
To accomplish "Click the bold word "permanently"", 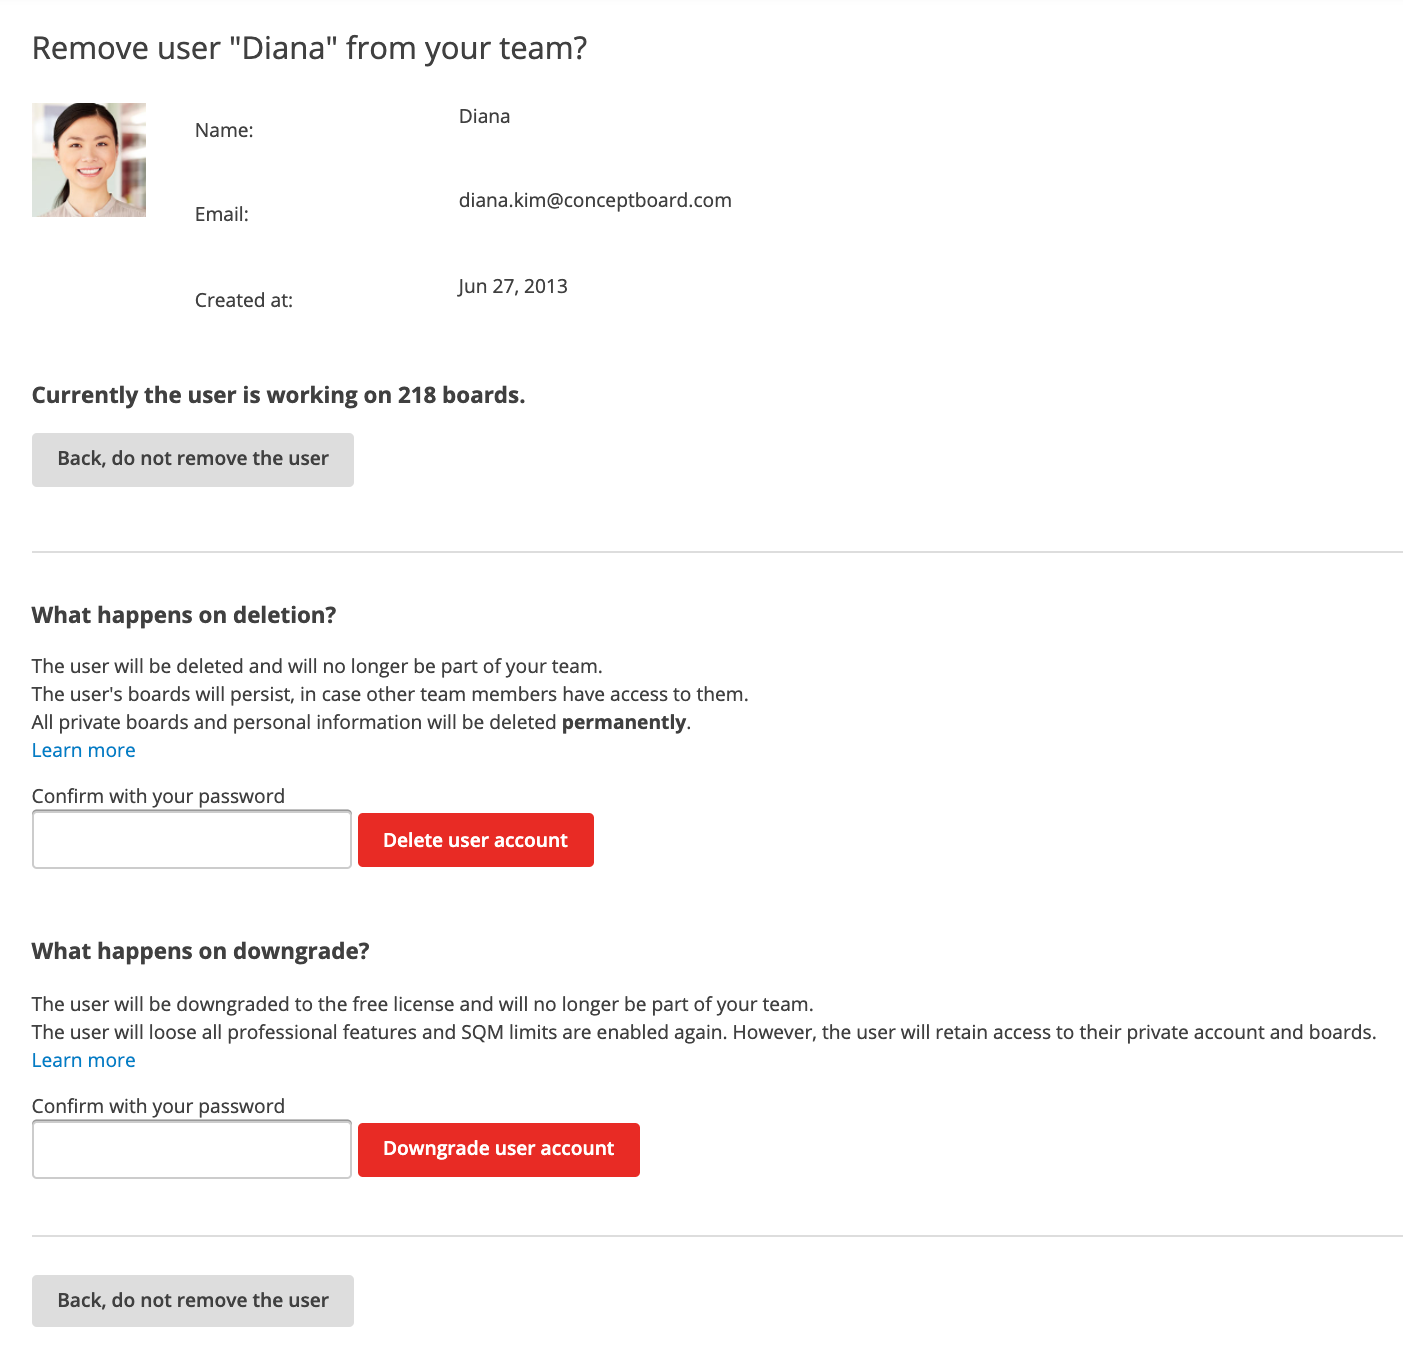I will [x=623, y=722].
